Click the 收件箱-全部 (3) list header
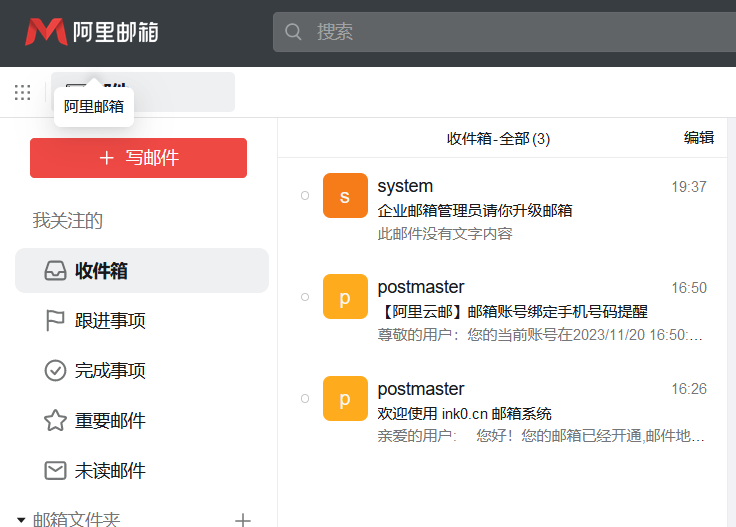 pyautogui.click(x=498, y=139)
